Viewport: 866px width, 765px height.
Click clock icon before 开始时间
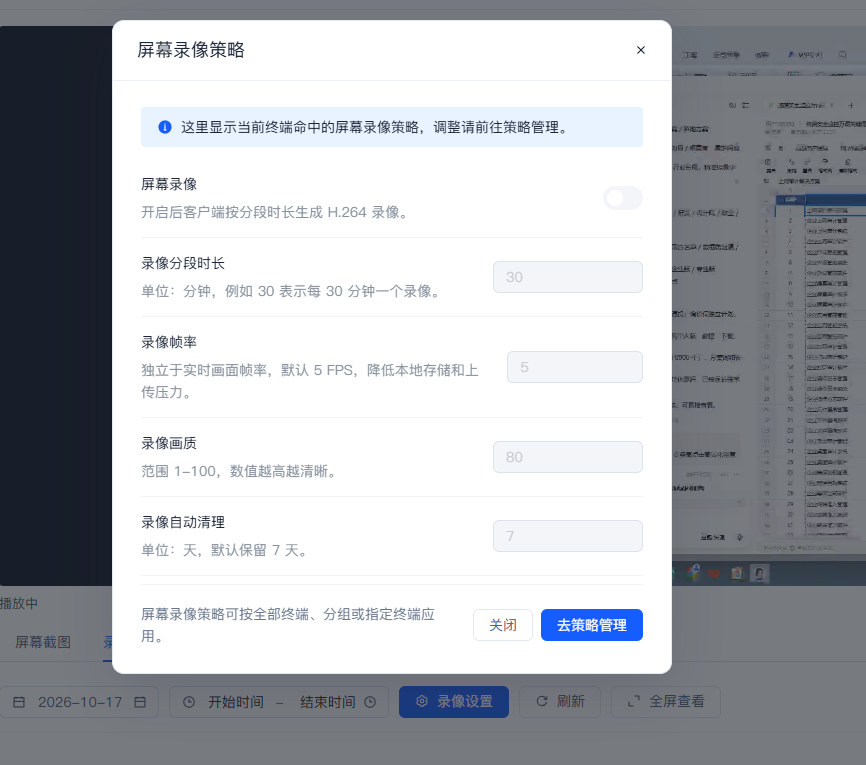(189, 702)
